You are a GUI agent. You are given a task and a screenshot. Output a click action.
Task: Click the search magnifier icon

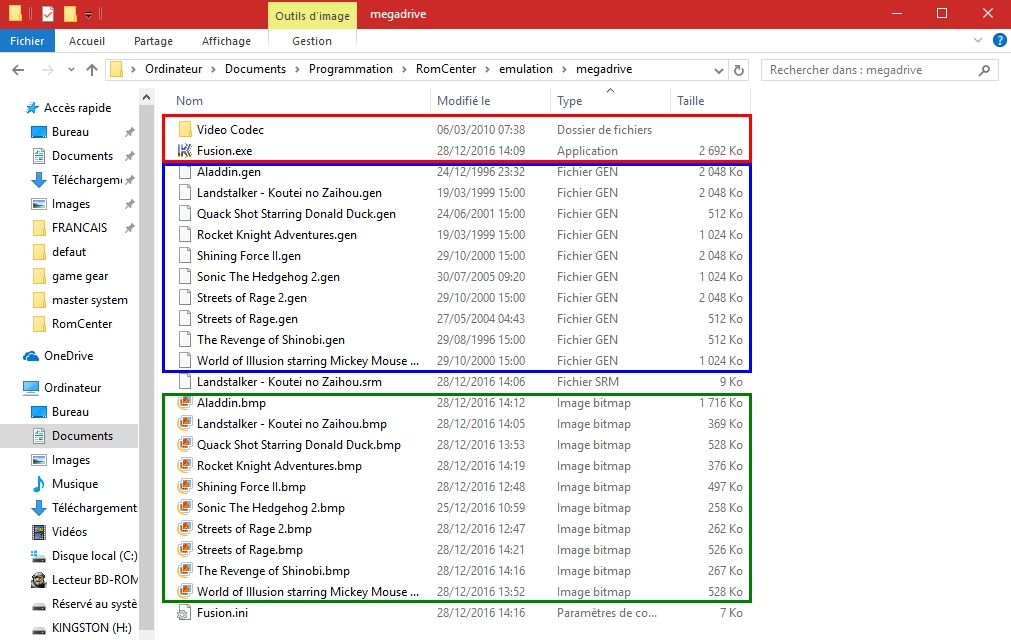point(984,70)
